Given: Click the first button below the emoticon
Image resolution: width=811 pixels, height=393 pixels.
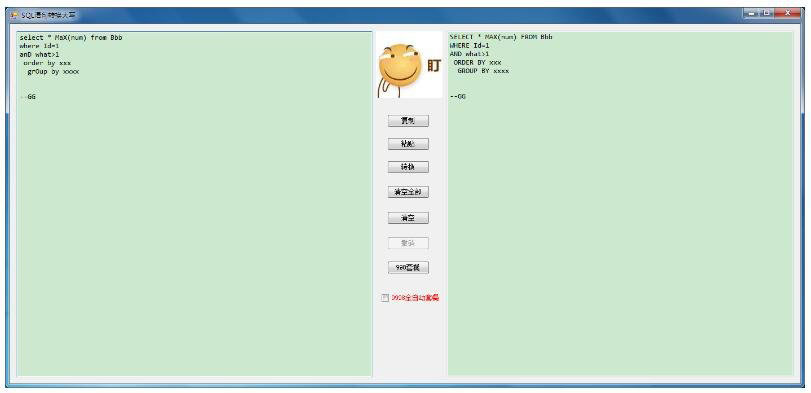Looking at the screenshot, I should (x=408, y=120).
